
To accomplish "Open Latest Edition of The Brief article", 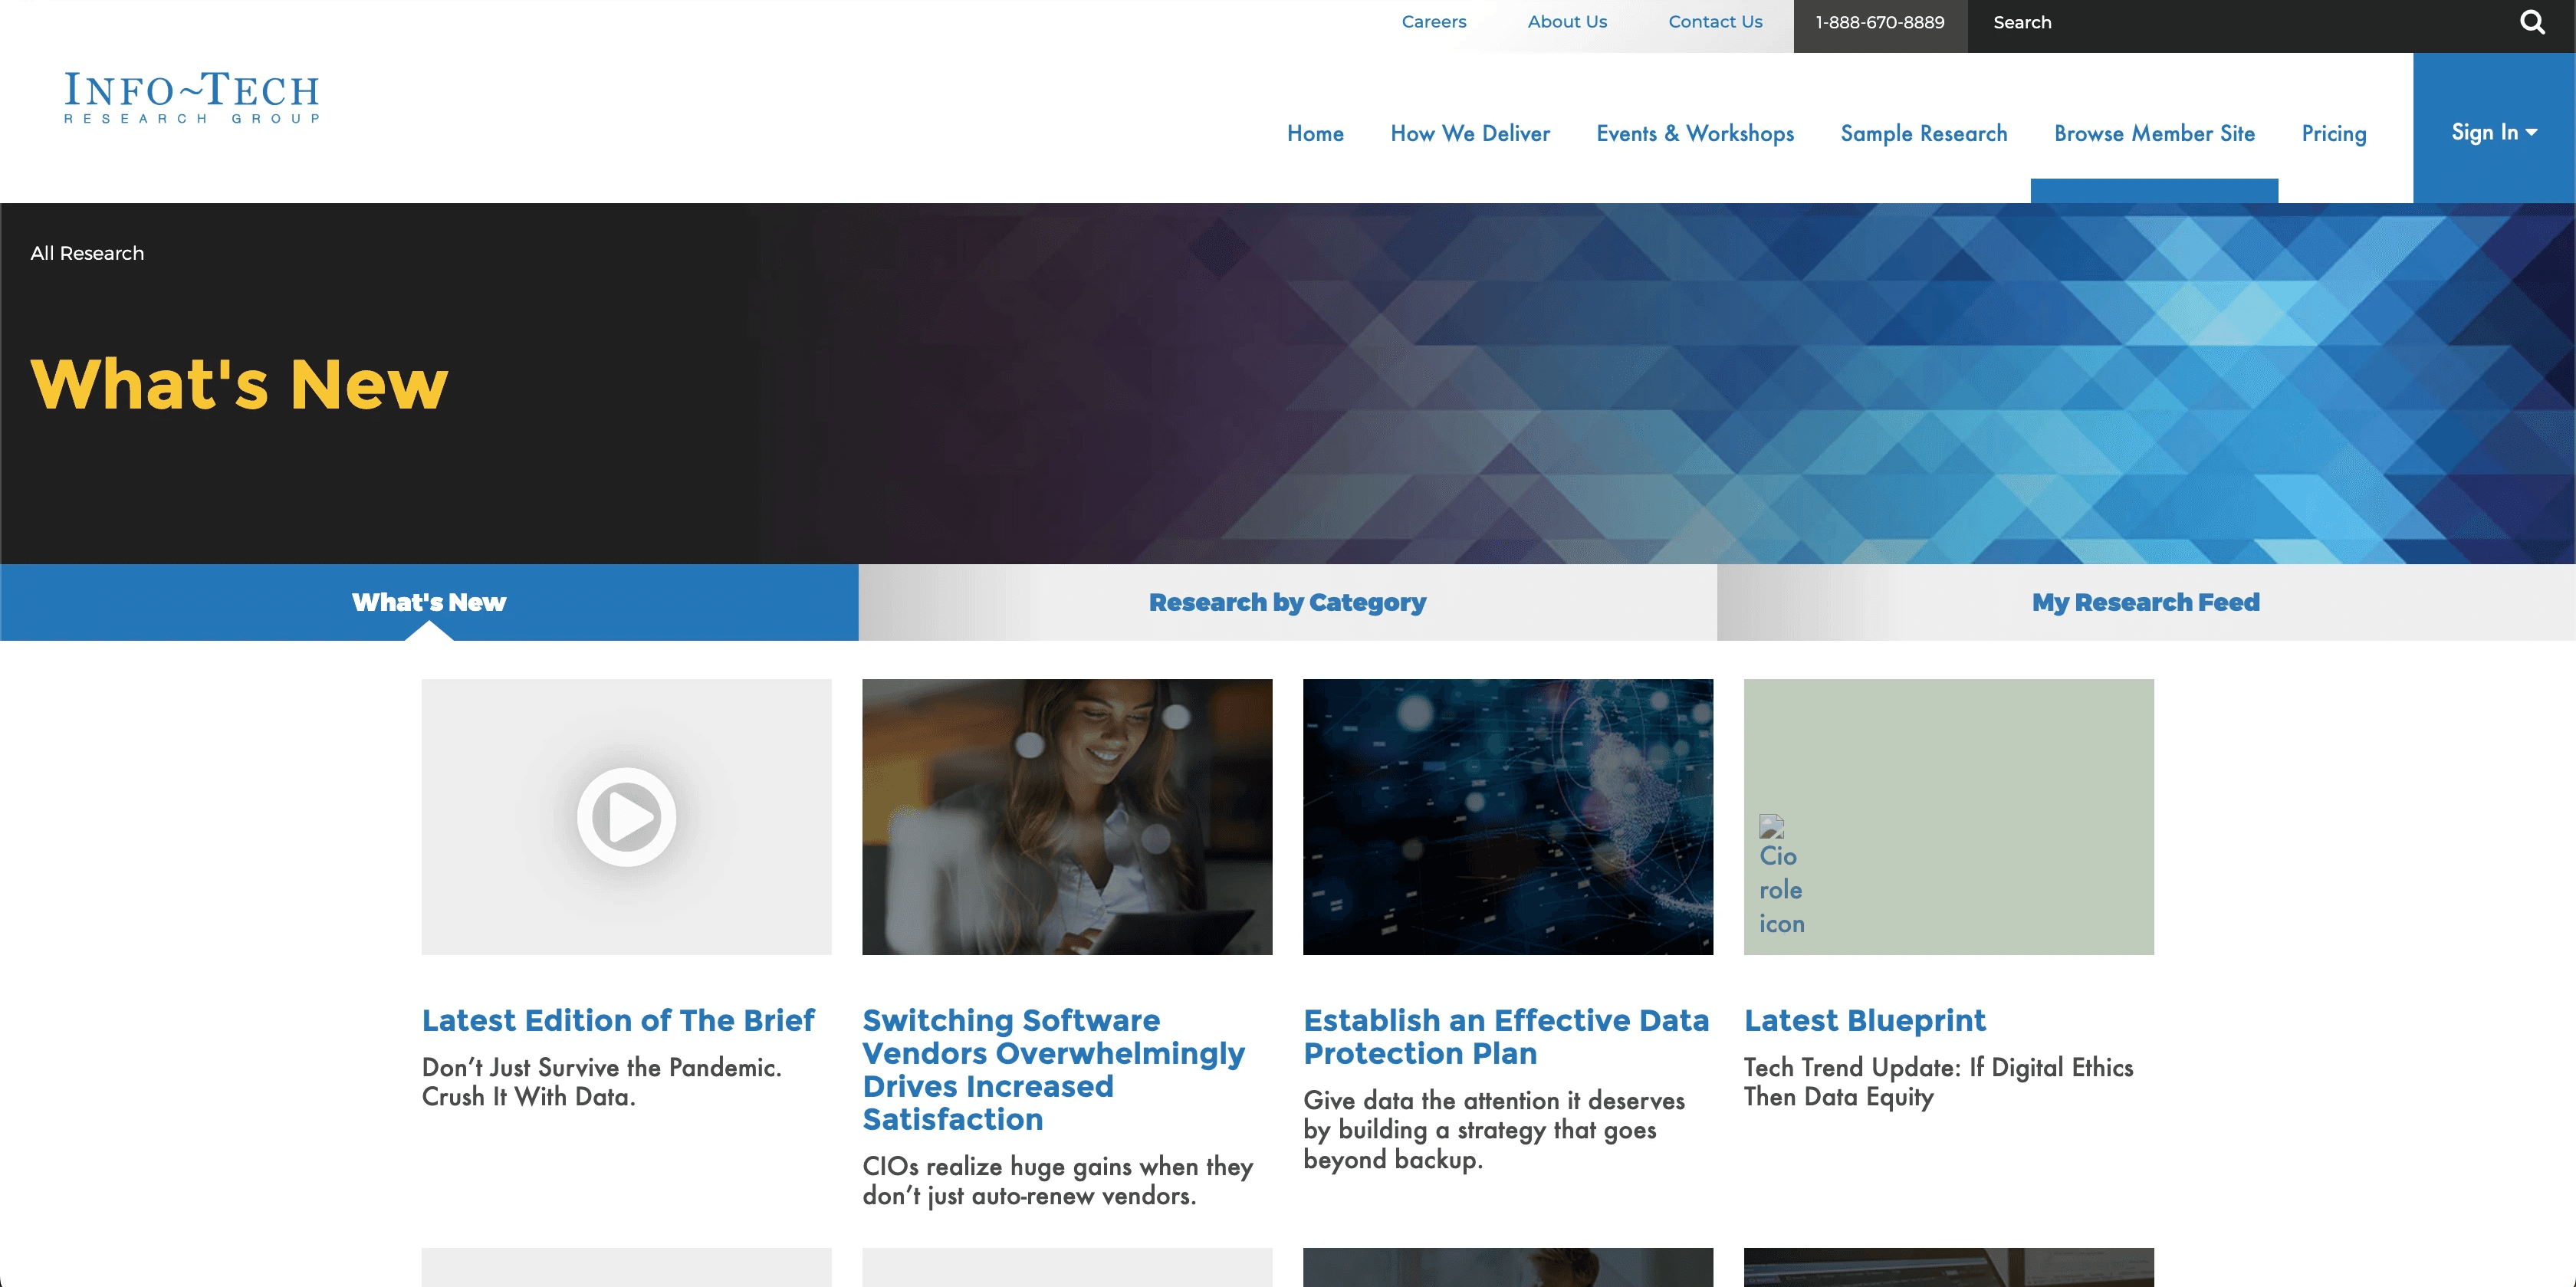I will click(618, 1020).
